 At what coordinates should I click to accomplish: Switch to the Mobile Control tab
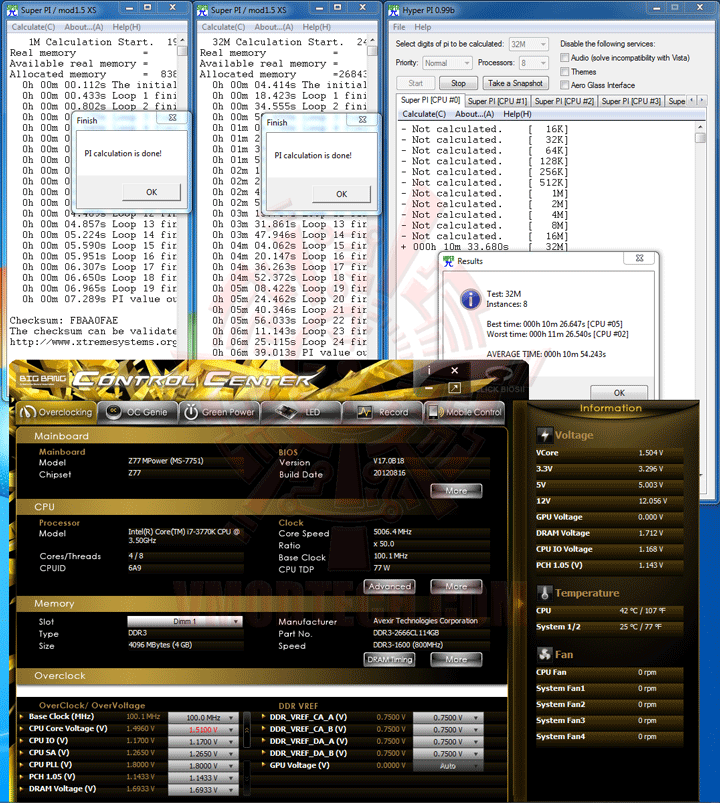465,412
